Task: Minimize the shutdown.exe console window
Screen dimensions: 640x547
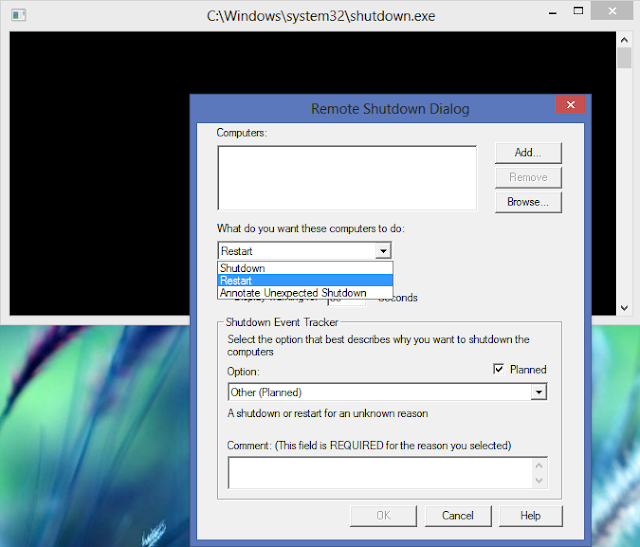Action: point(553,12)
